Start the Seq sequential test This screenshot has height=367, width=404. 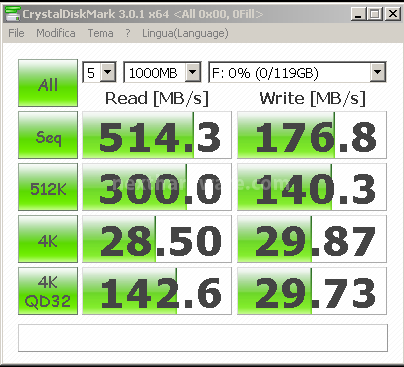tap(48, 135)
